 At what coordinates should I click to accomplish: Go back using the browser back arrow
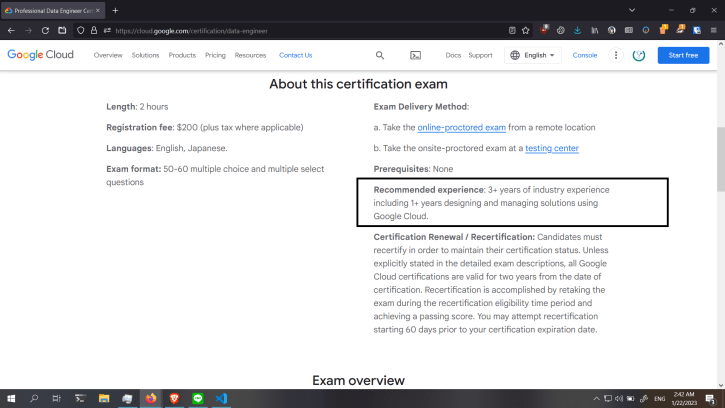11,31
